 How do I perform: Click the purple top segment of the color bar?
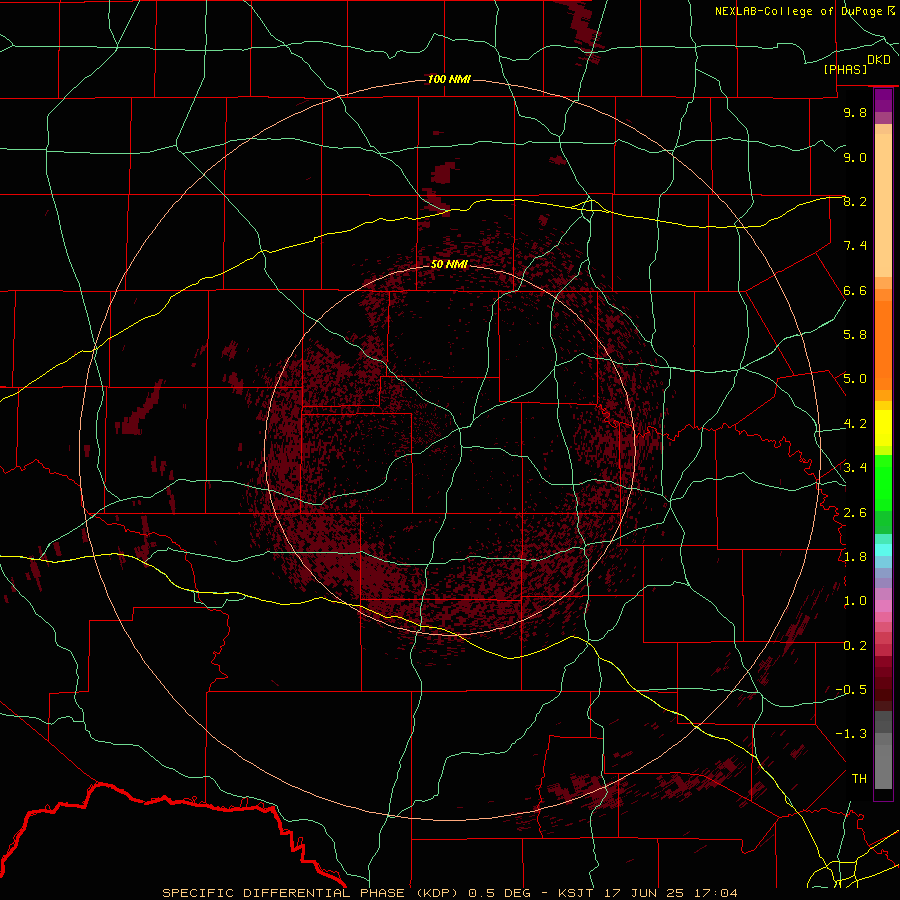pyautogui.click(x=883, y=100)
